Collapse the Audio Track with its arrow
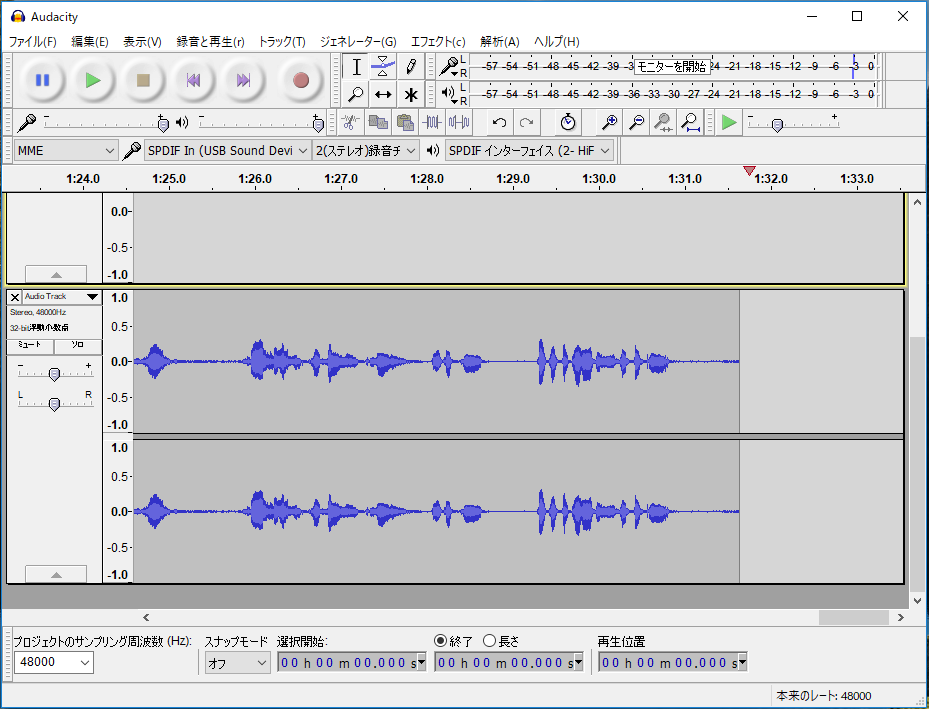 pos(56,574)
